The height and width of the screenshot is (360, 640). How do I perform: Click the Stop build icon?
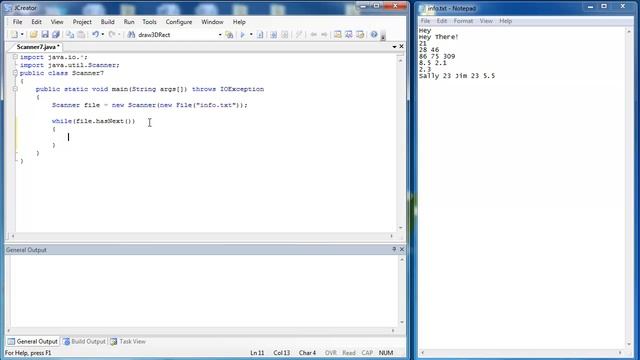tap(285, 35)
